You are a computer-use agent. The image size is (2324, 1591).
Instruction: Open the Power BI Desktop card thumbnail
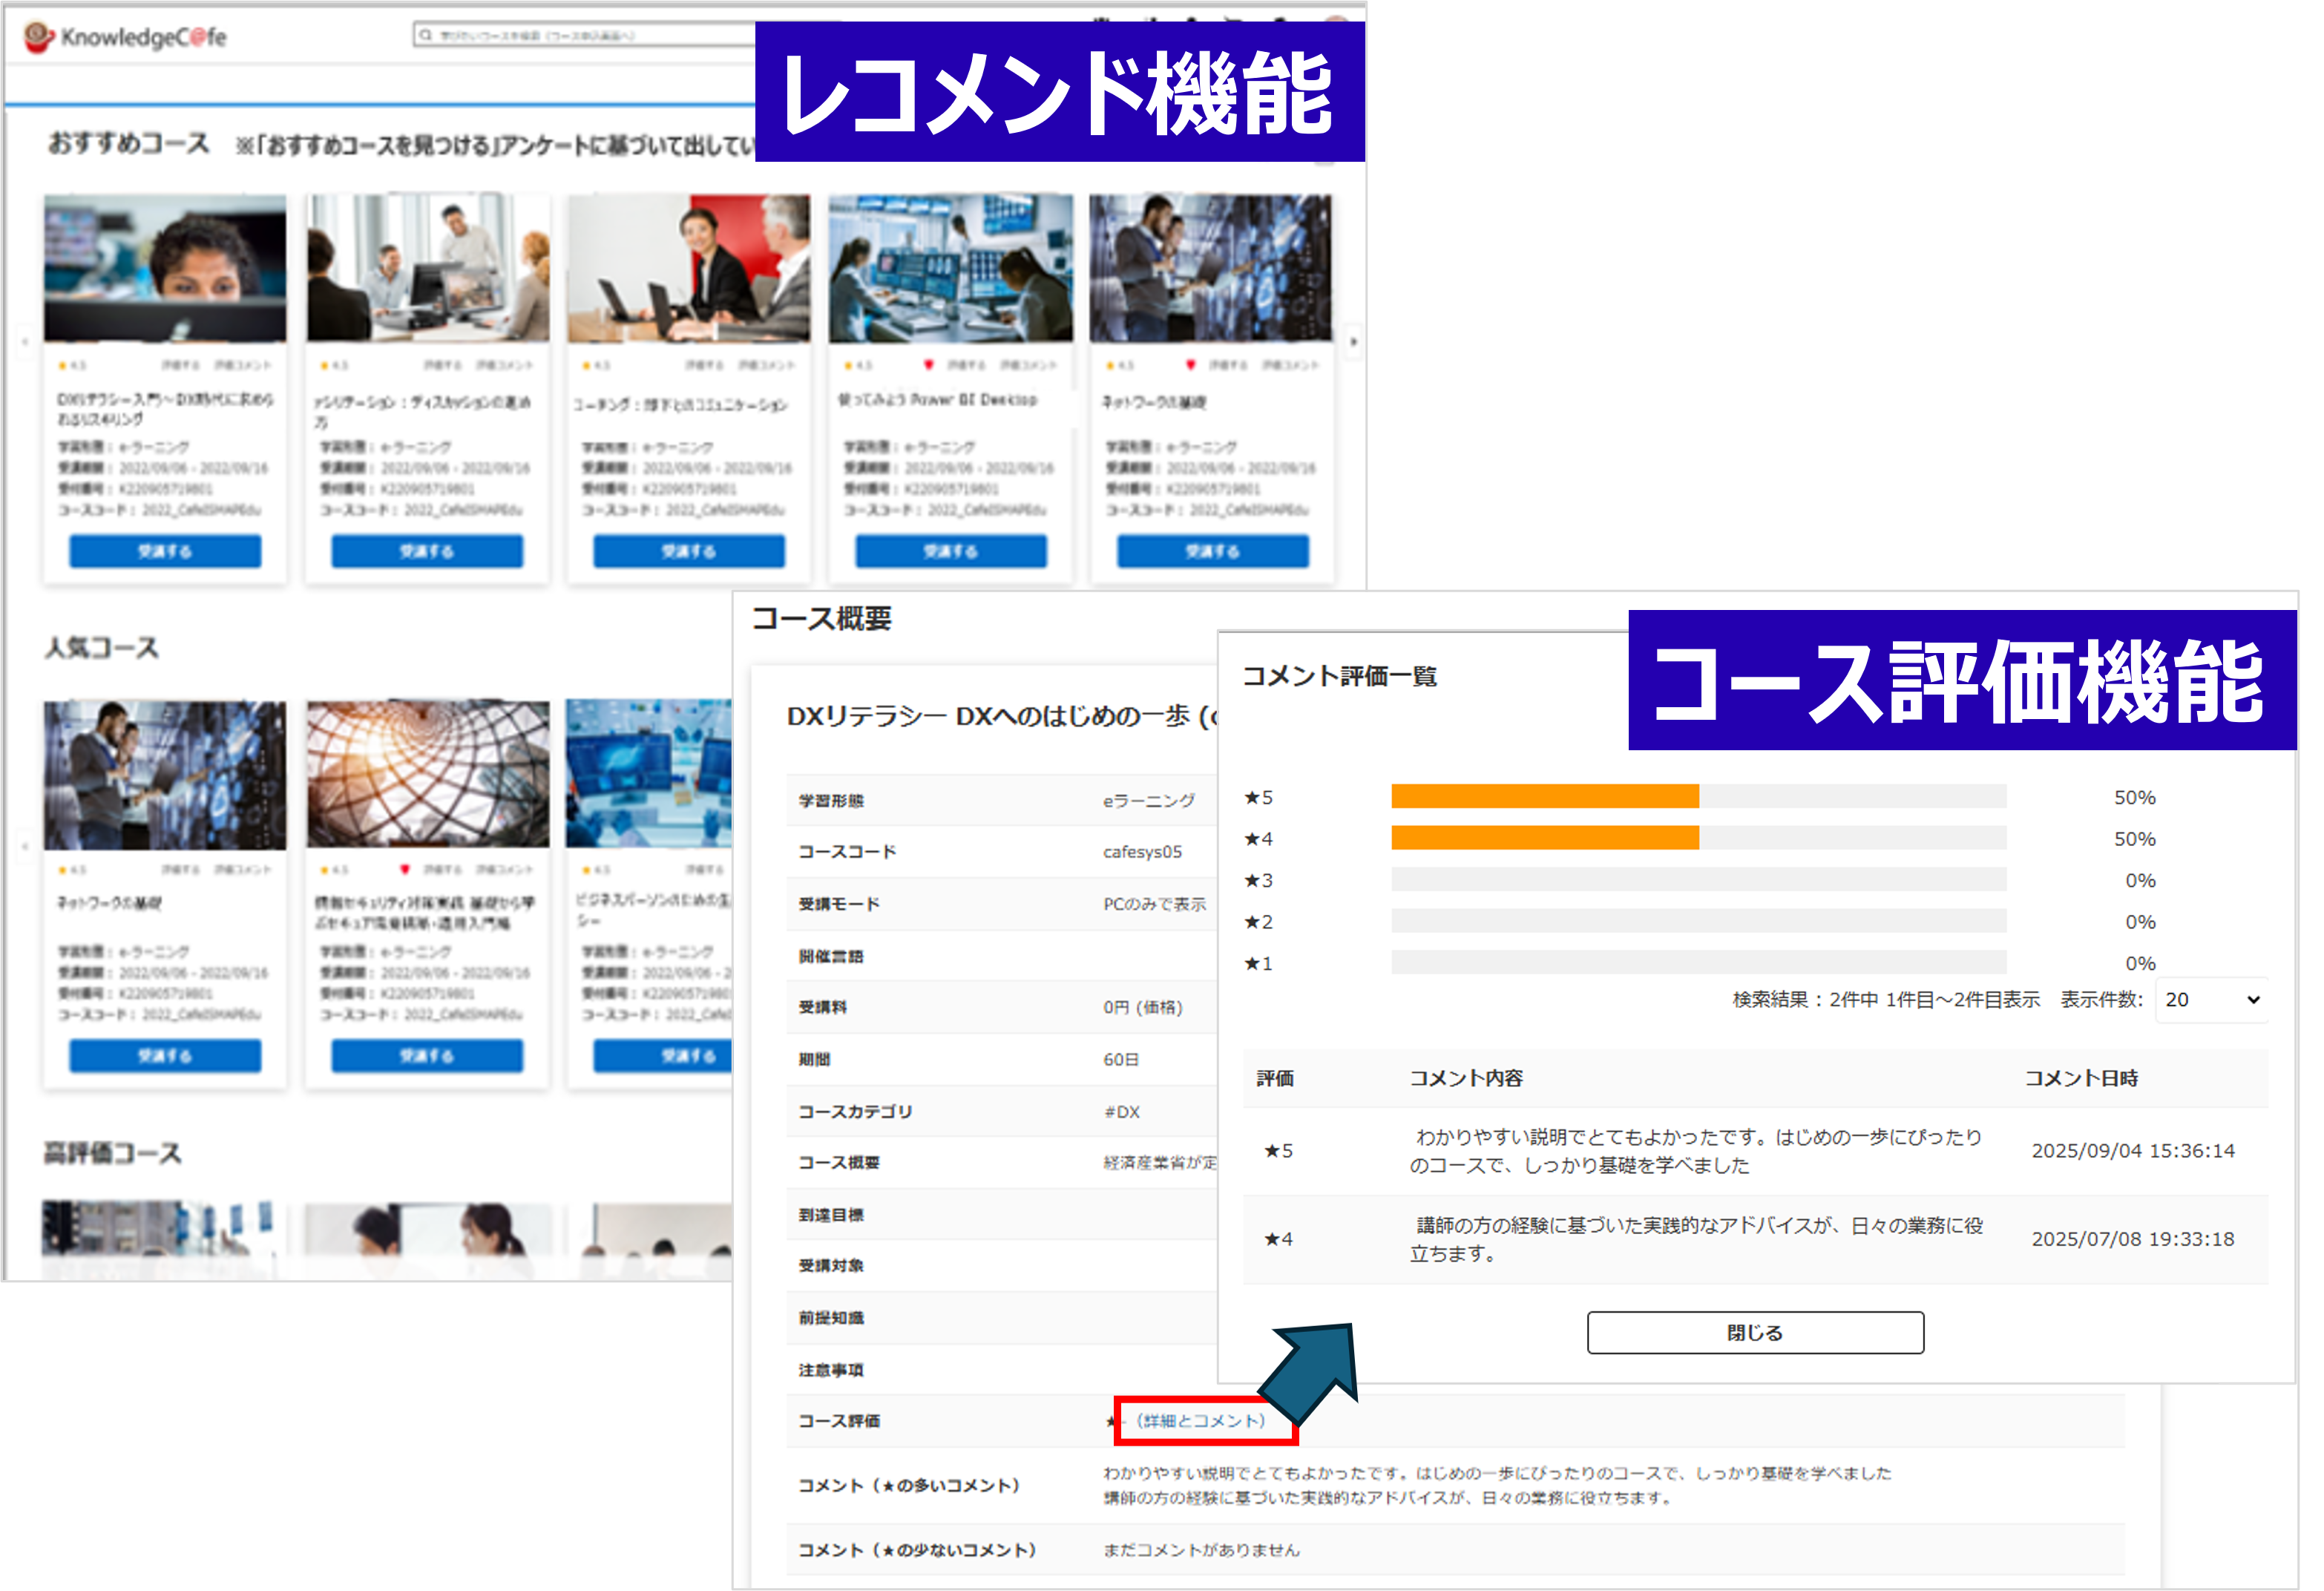pyautogui.click(x=951, y=268)
